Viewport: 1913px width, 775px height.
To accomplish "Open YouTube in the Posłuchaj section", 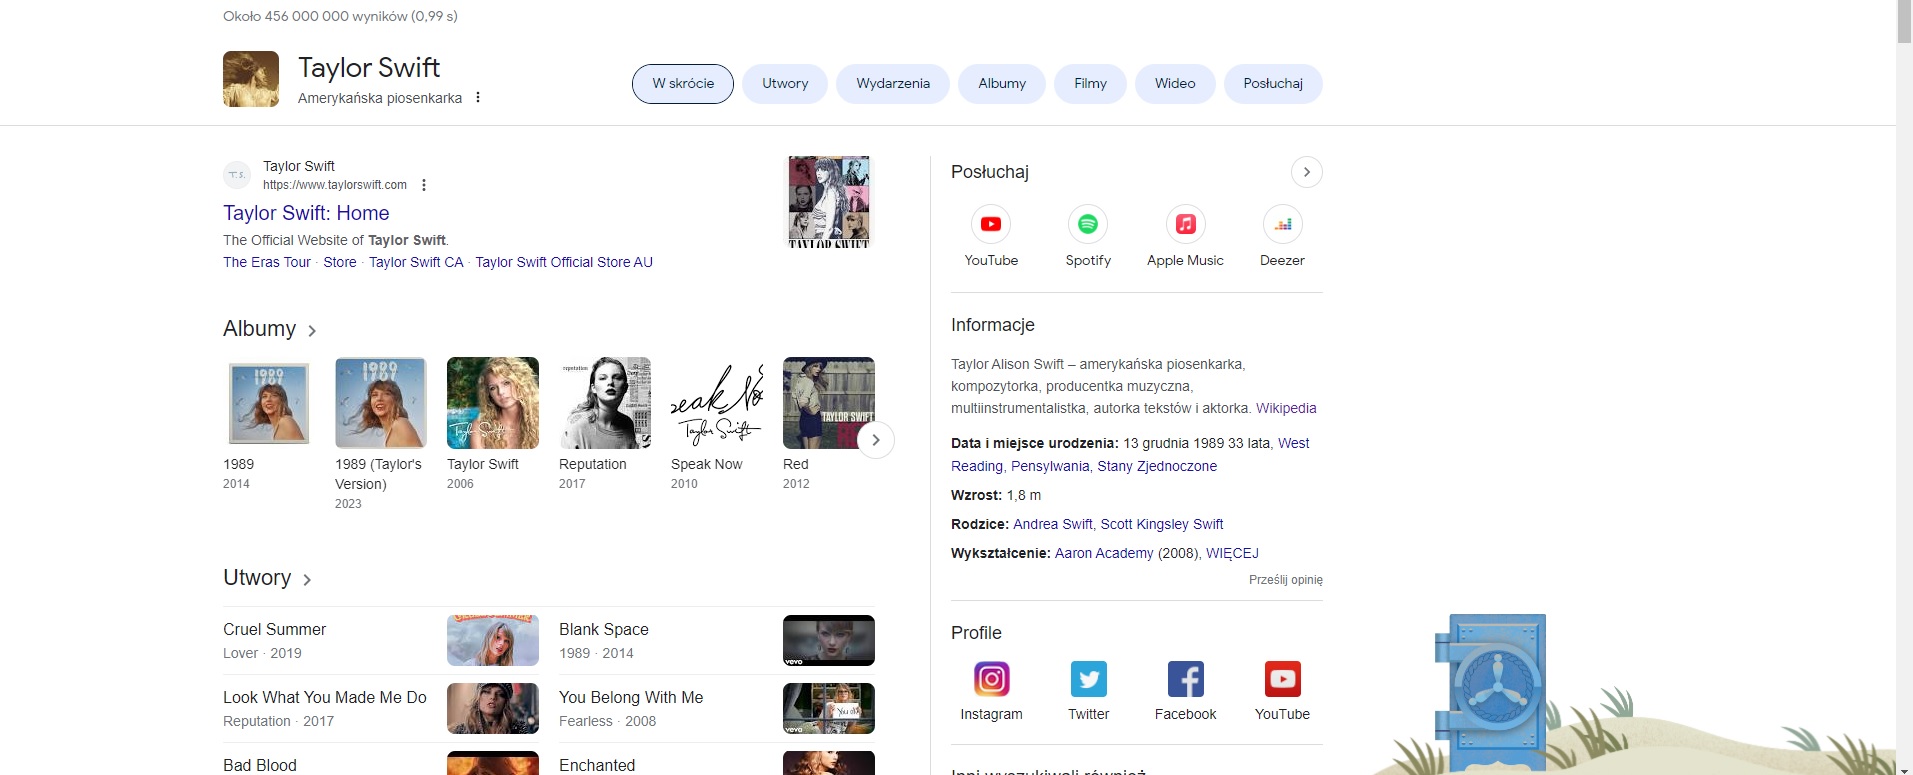I will (x=991, y=237).
